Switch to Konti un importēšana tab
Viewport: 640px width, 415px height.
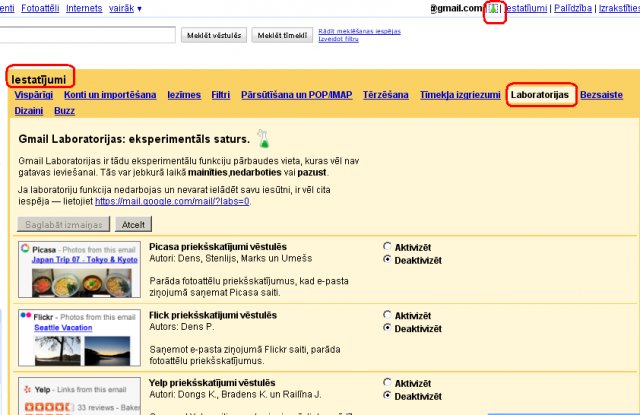tap(110, 95)
